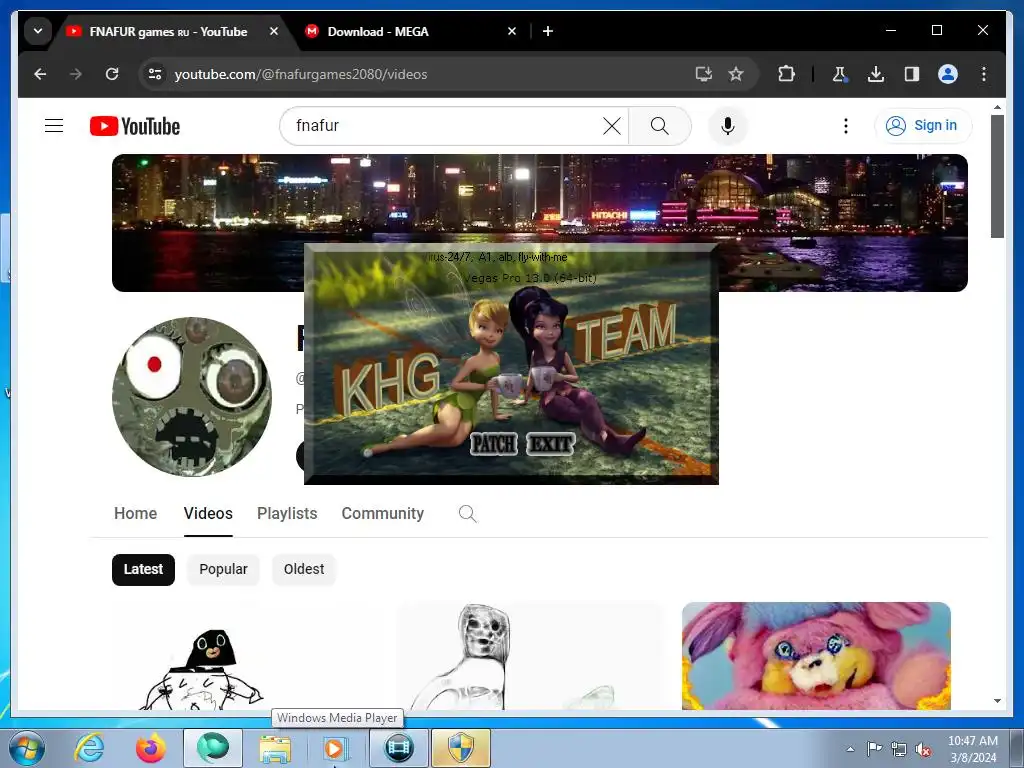Image resolution: width=1024 pixels, height=768 pixels.
Task: Open File Explorer folder taskbar icon
Action: coord(275,748)
